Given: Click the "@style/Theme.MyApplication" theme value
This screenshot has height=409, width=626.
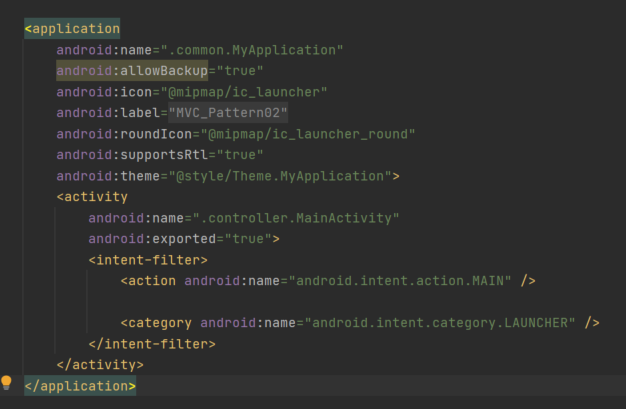Looking at the screenshot, I should coord(279,176).
